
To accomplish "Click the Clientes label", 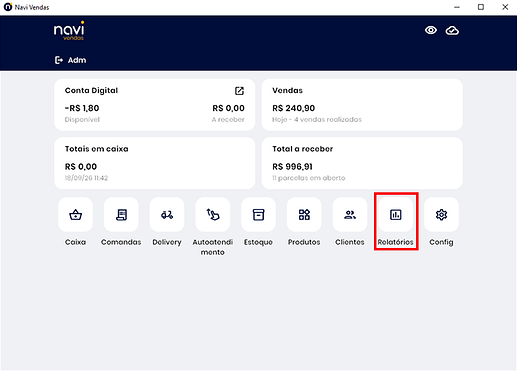I will [x=350, y=242].
